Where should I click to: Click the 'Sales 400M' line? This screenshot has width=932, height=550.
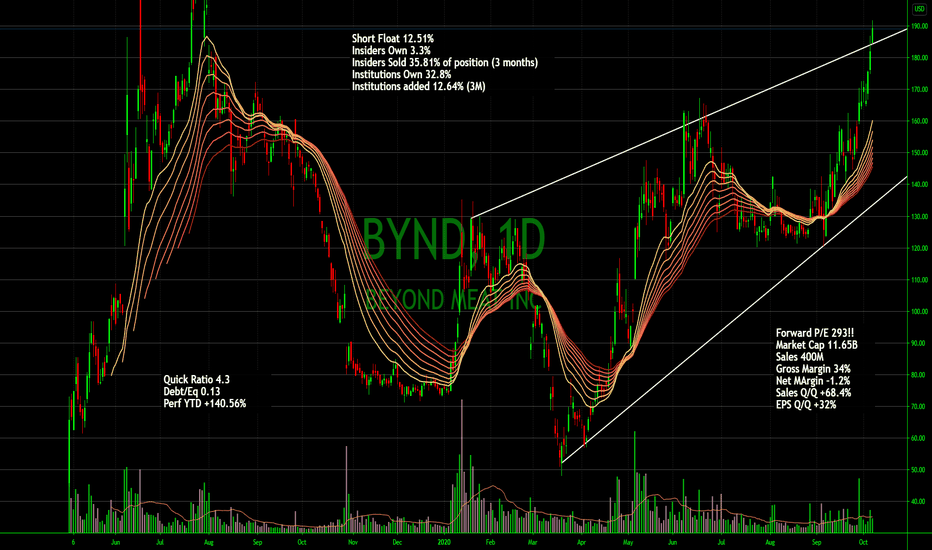tap(799, 357)
